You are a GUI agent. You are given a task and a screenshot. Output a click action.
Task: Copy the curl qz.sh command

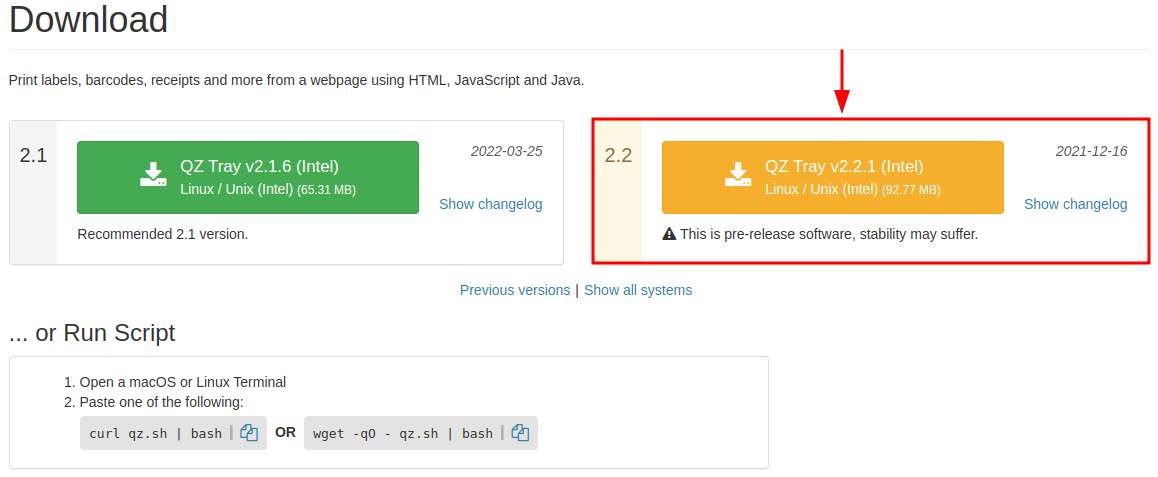click(x=249, y=433)
